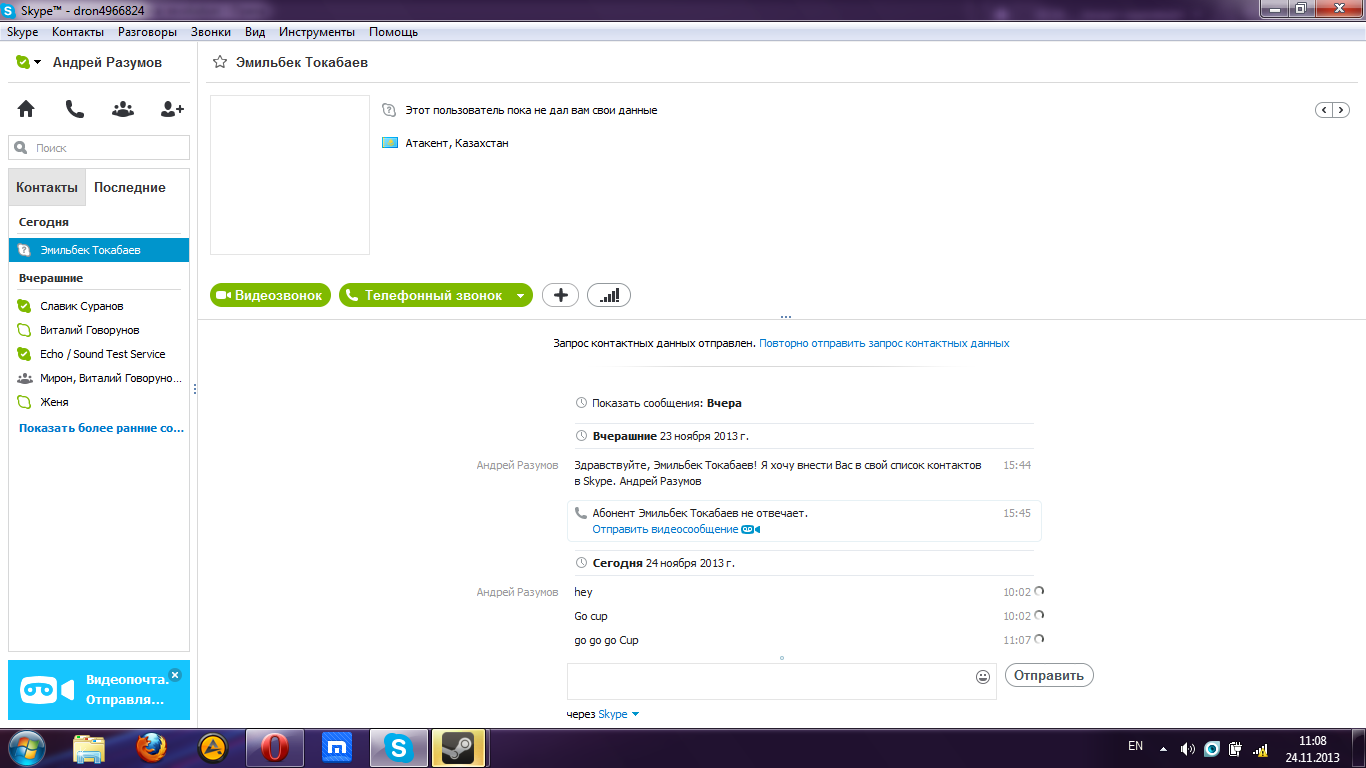The width and height of the screenshot is (1366, 768).
Task: Click own status icon next to Андрей Разумов
Action: (23, 62)
